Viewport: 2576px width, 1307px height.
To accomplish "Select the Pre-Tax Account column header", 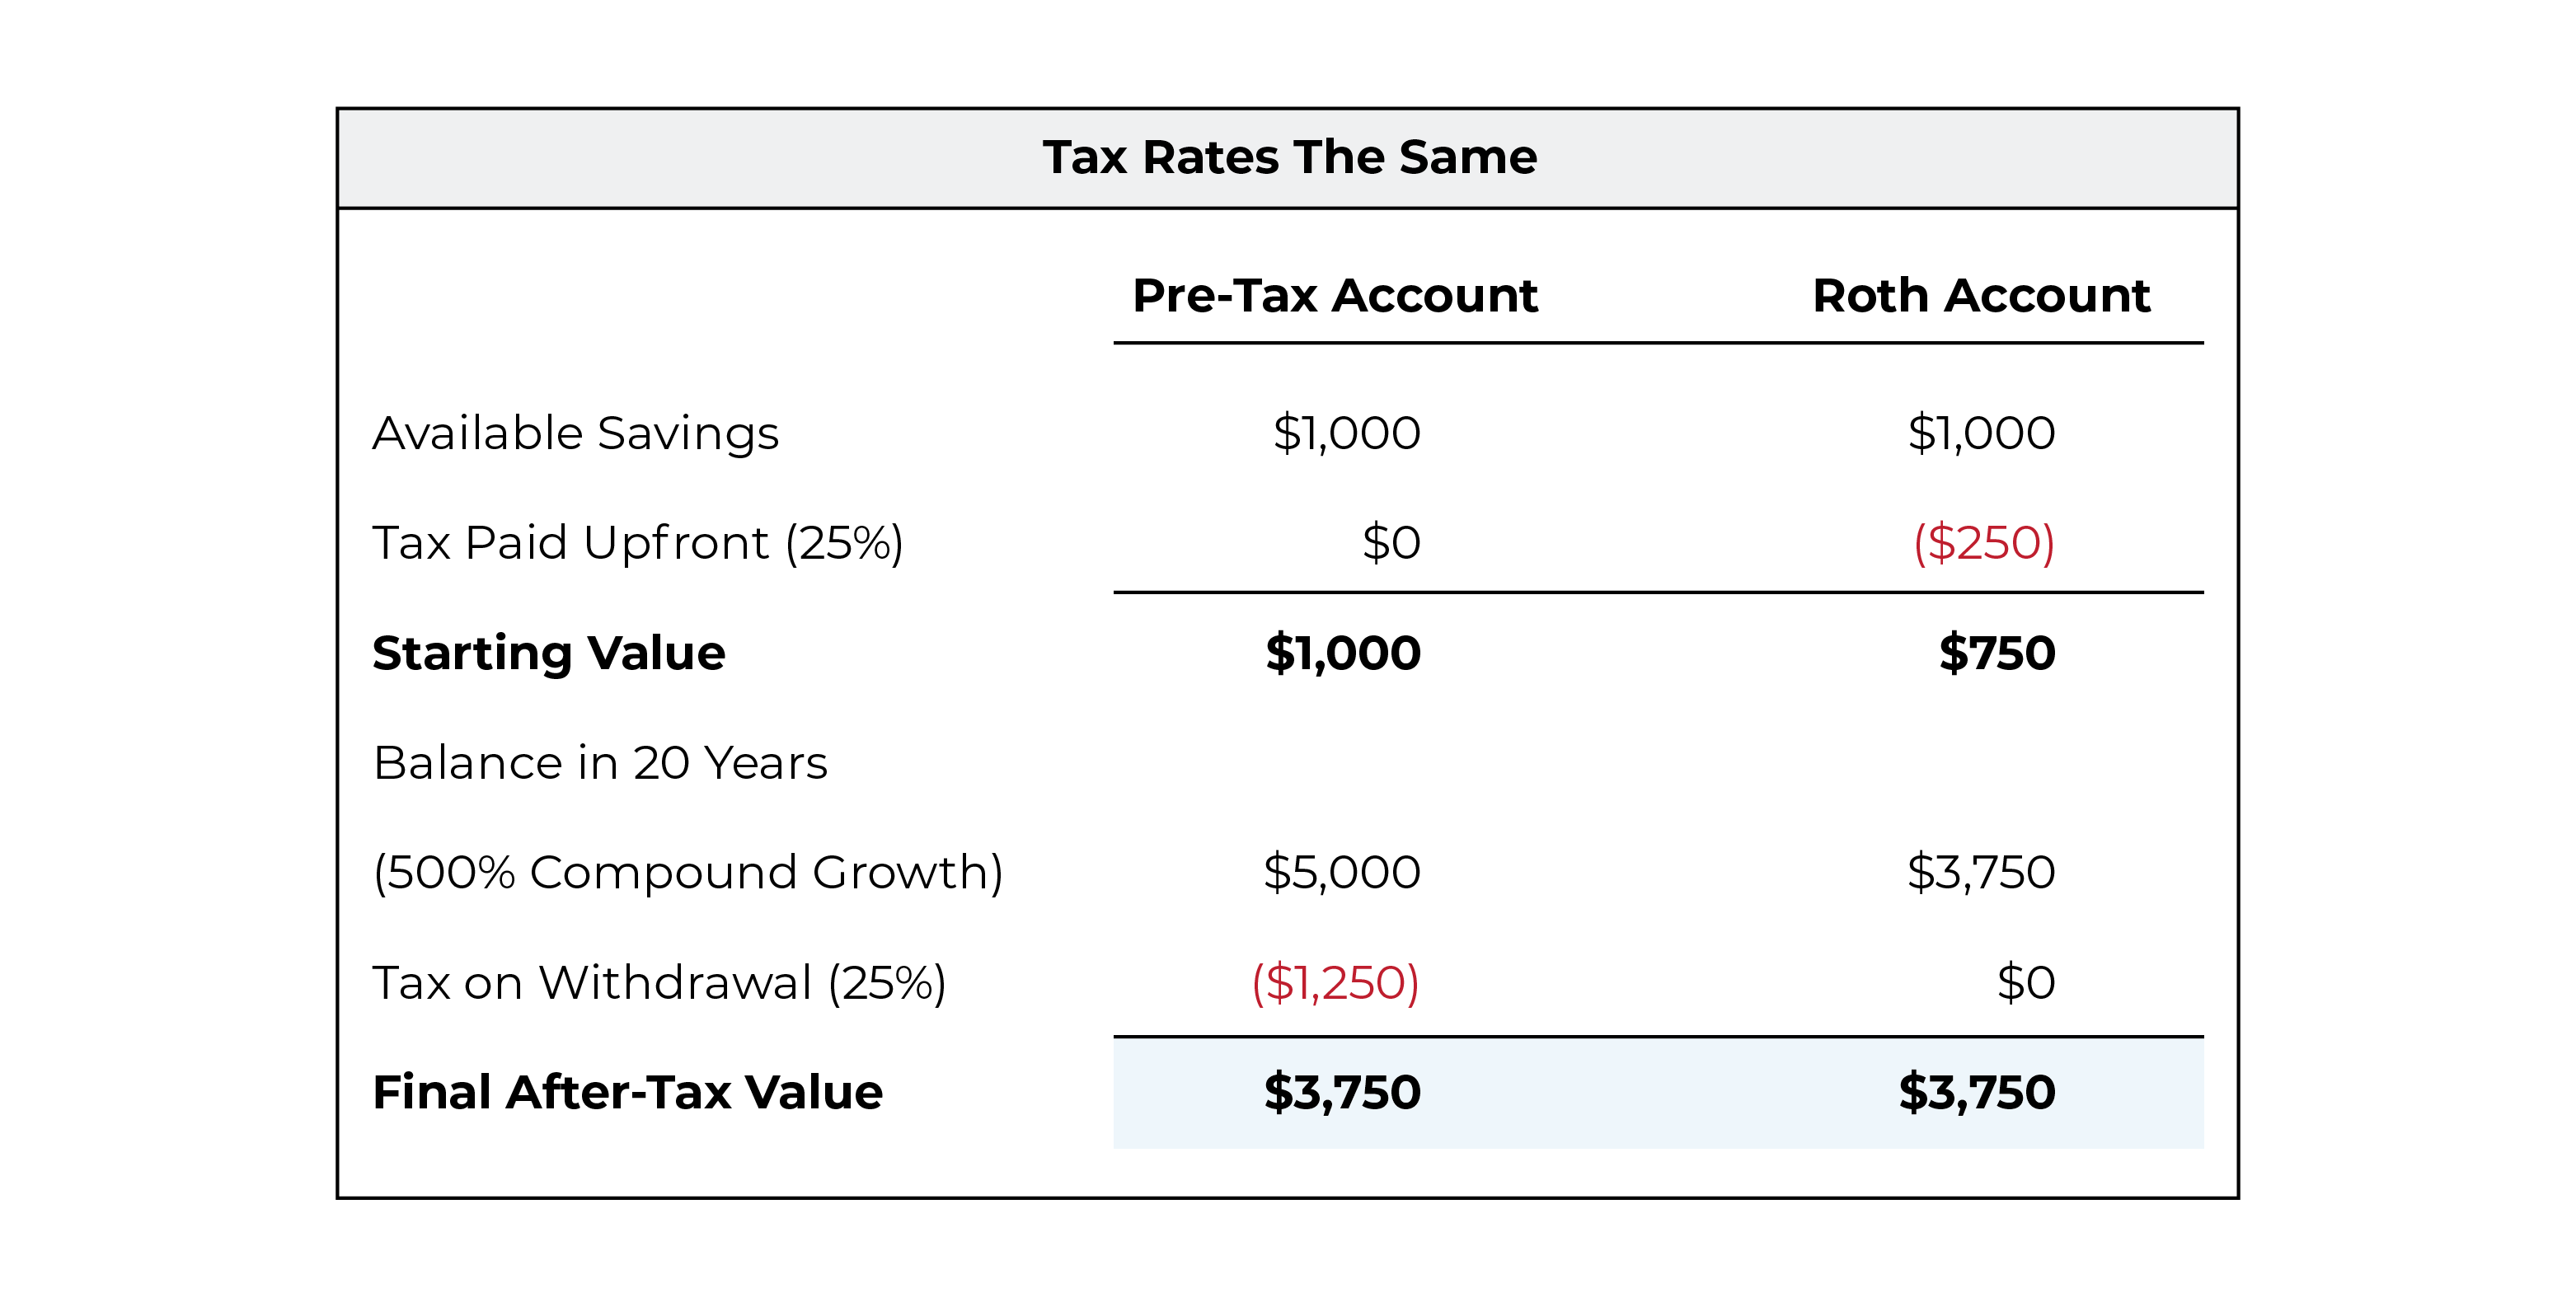I will click(x=1335, y=295).
